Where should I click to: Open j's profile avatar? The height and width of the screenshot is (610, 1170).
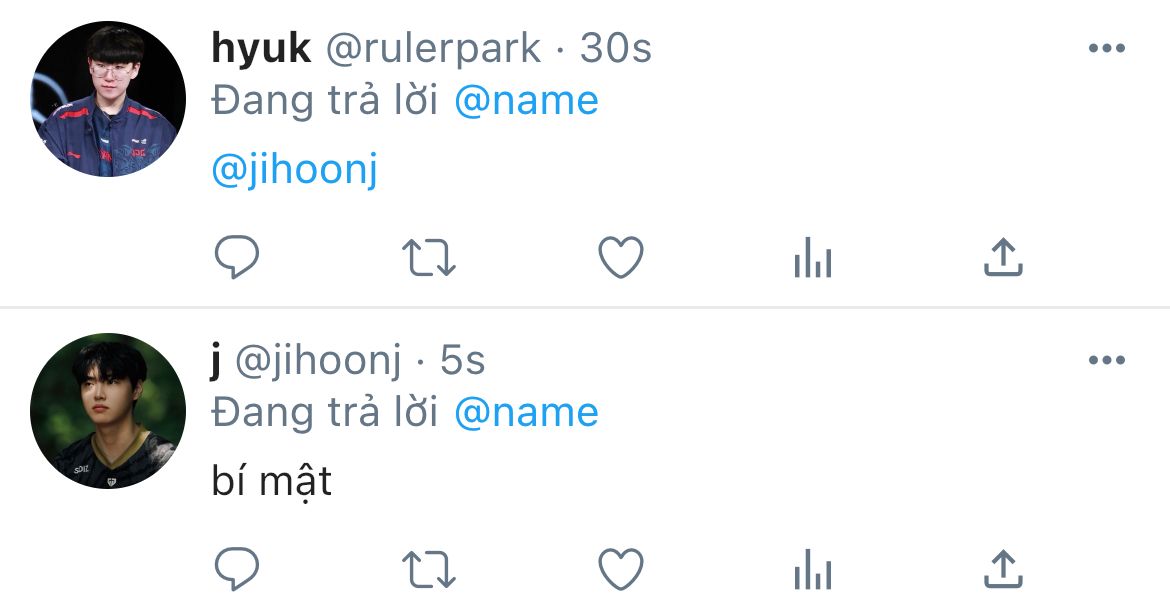coord(108,411)
